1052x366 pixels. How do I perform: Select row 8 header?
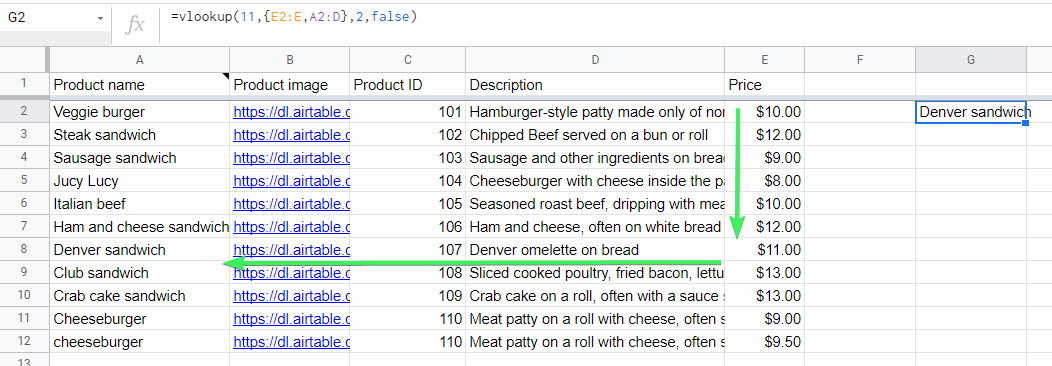click(x=24, y=249)
